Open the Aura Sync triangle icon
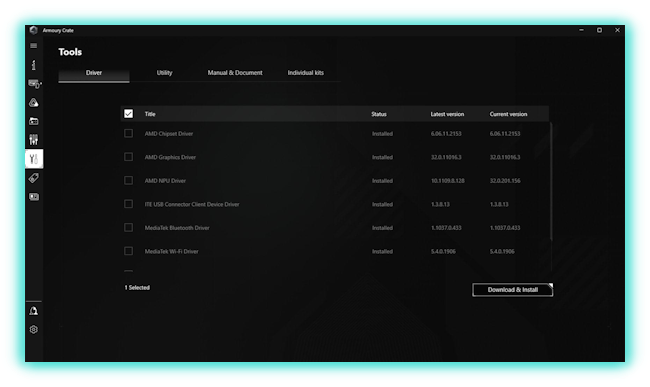This screenshot has width=650, height=387. (x=34, y=103)
